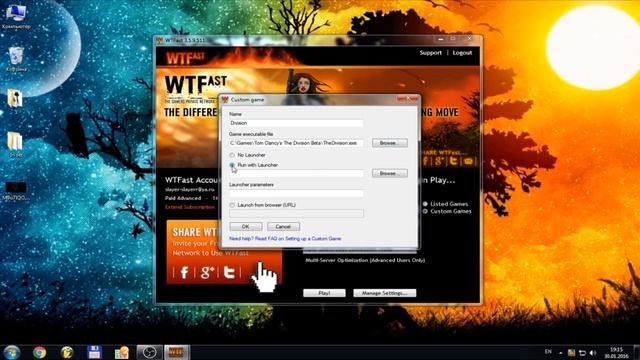Click the Launcher parameters text field
This screenshot has width=640, height=360.
[296, 193]
